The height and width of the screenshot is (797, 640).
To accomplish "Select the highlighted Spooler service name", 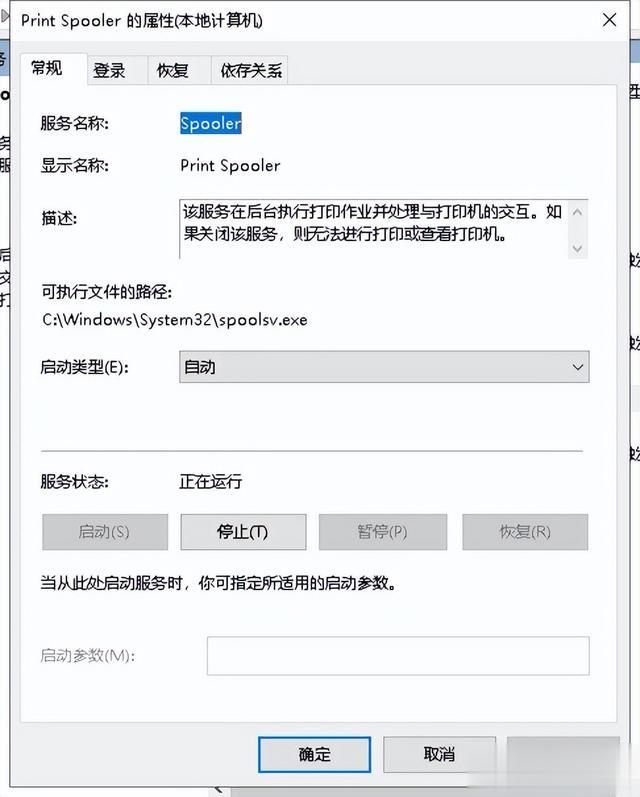I will [x=210, y=124].
